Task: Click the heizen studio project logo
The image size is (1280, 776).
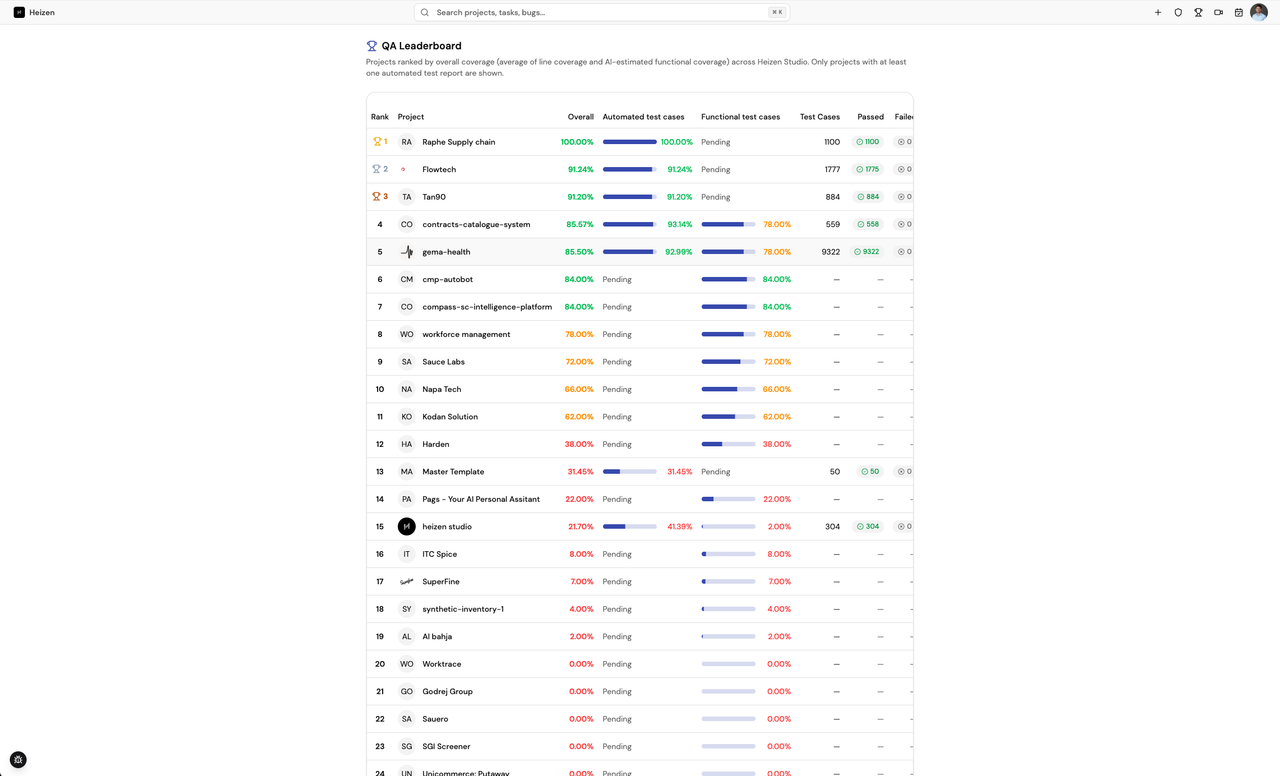Action: (406, 526)
